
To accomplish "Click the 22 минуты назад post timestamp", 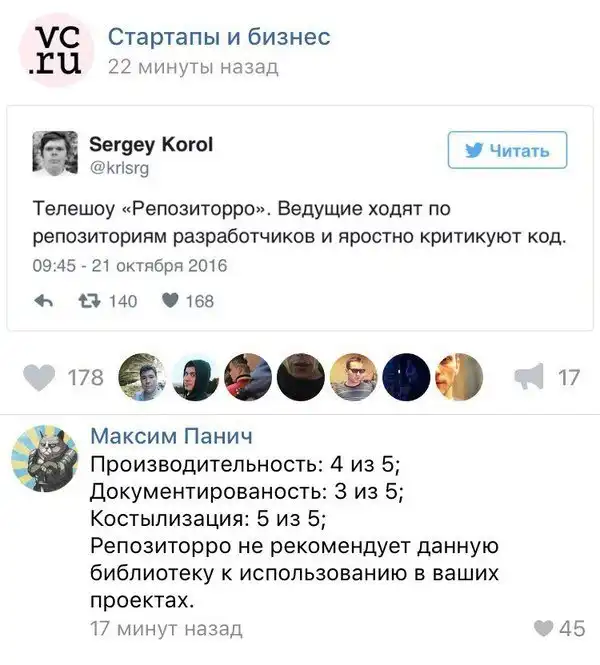I will [192, 67].
